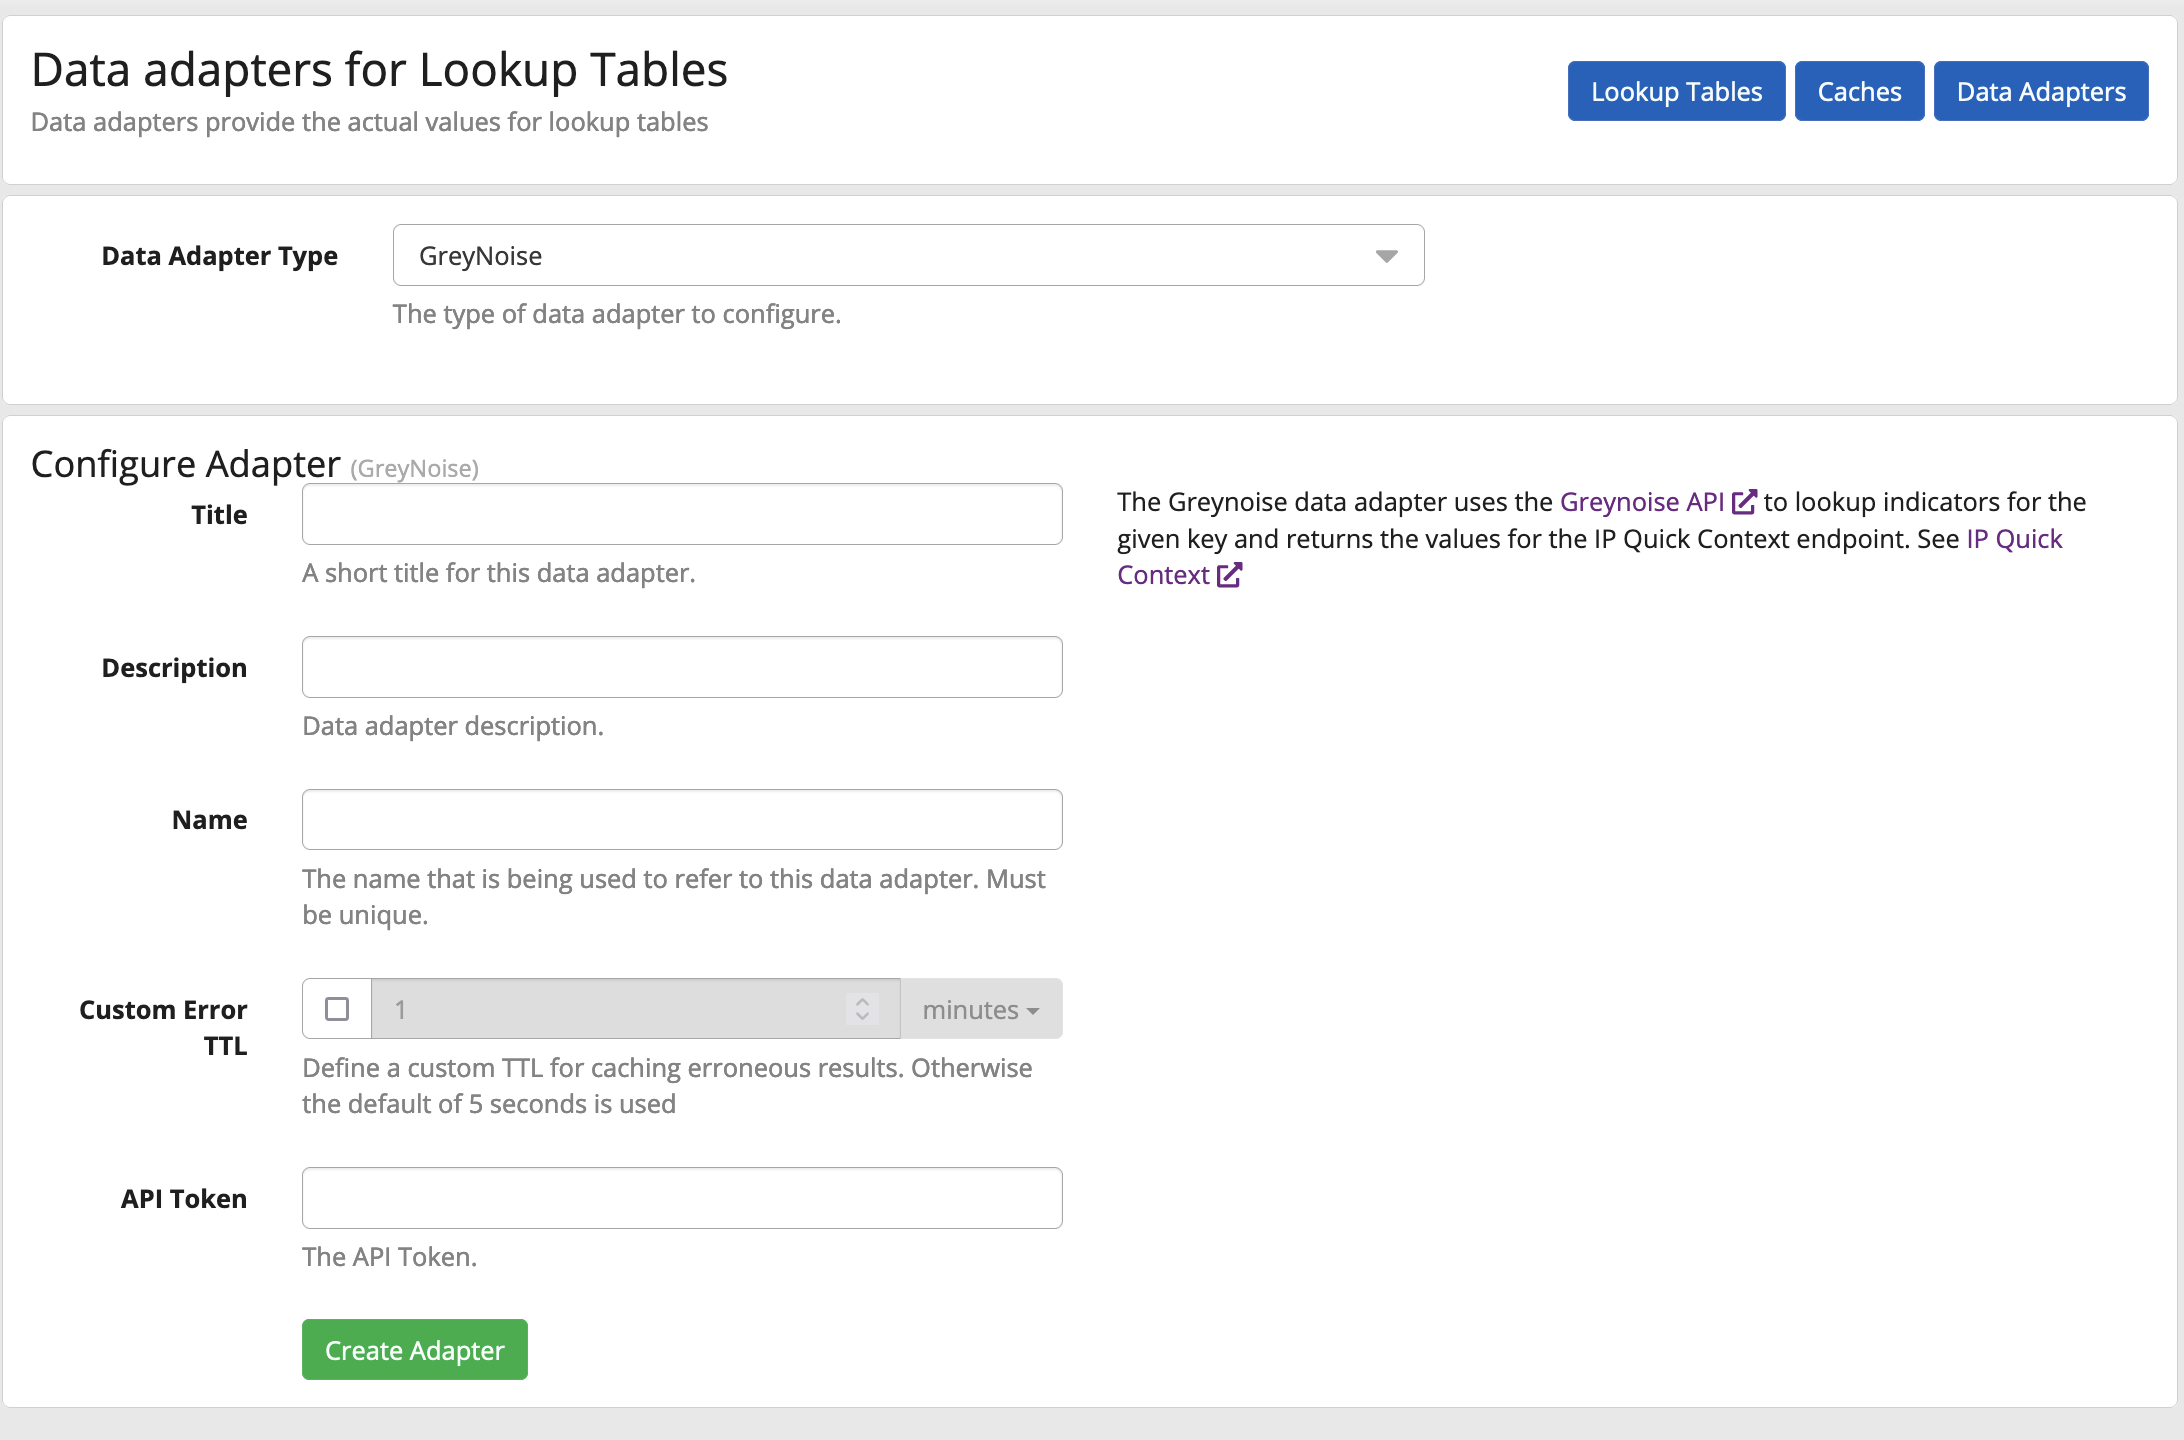The height and width of the screenshot is (1440, 2184).
Task: Click the Configure Adapter heading
Action: pyautogui.click(x=186, y=465)
